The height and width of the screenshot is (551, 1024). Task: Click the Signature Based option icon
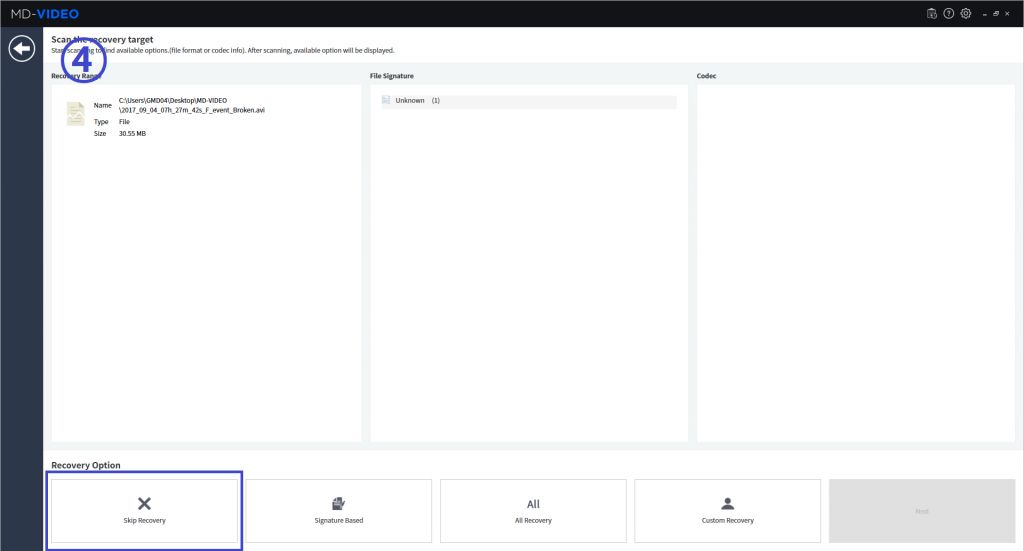pyautogui.click(x=338, y=503)
